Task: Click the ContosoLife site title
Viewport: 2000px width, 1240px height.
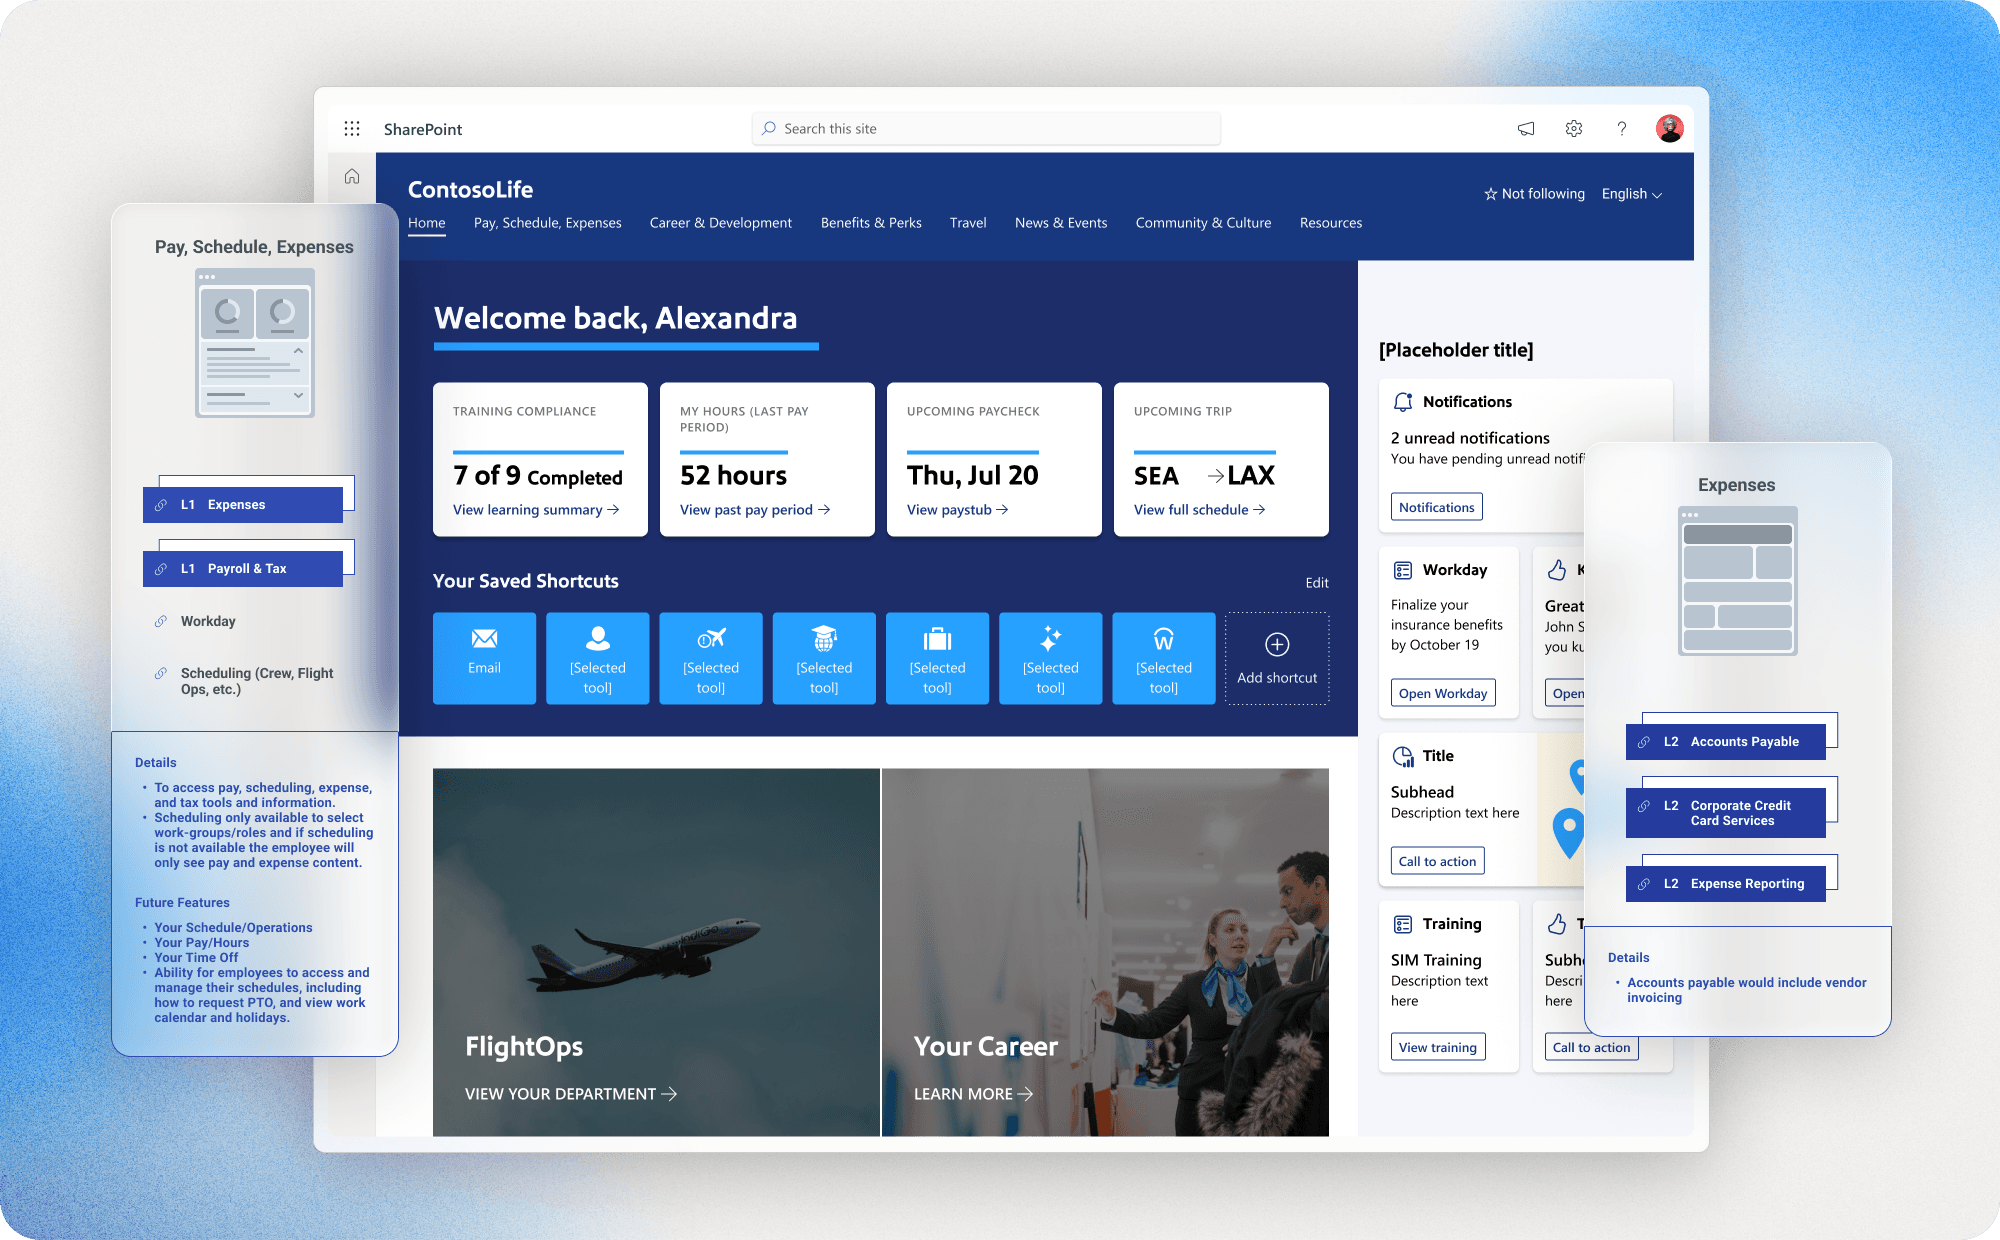Action: [x=470, y=189]
